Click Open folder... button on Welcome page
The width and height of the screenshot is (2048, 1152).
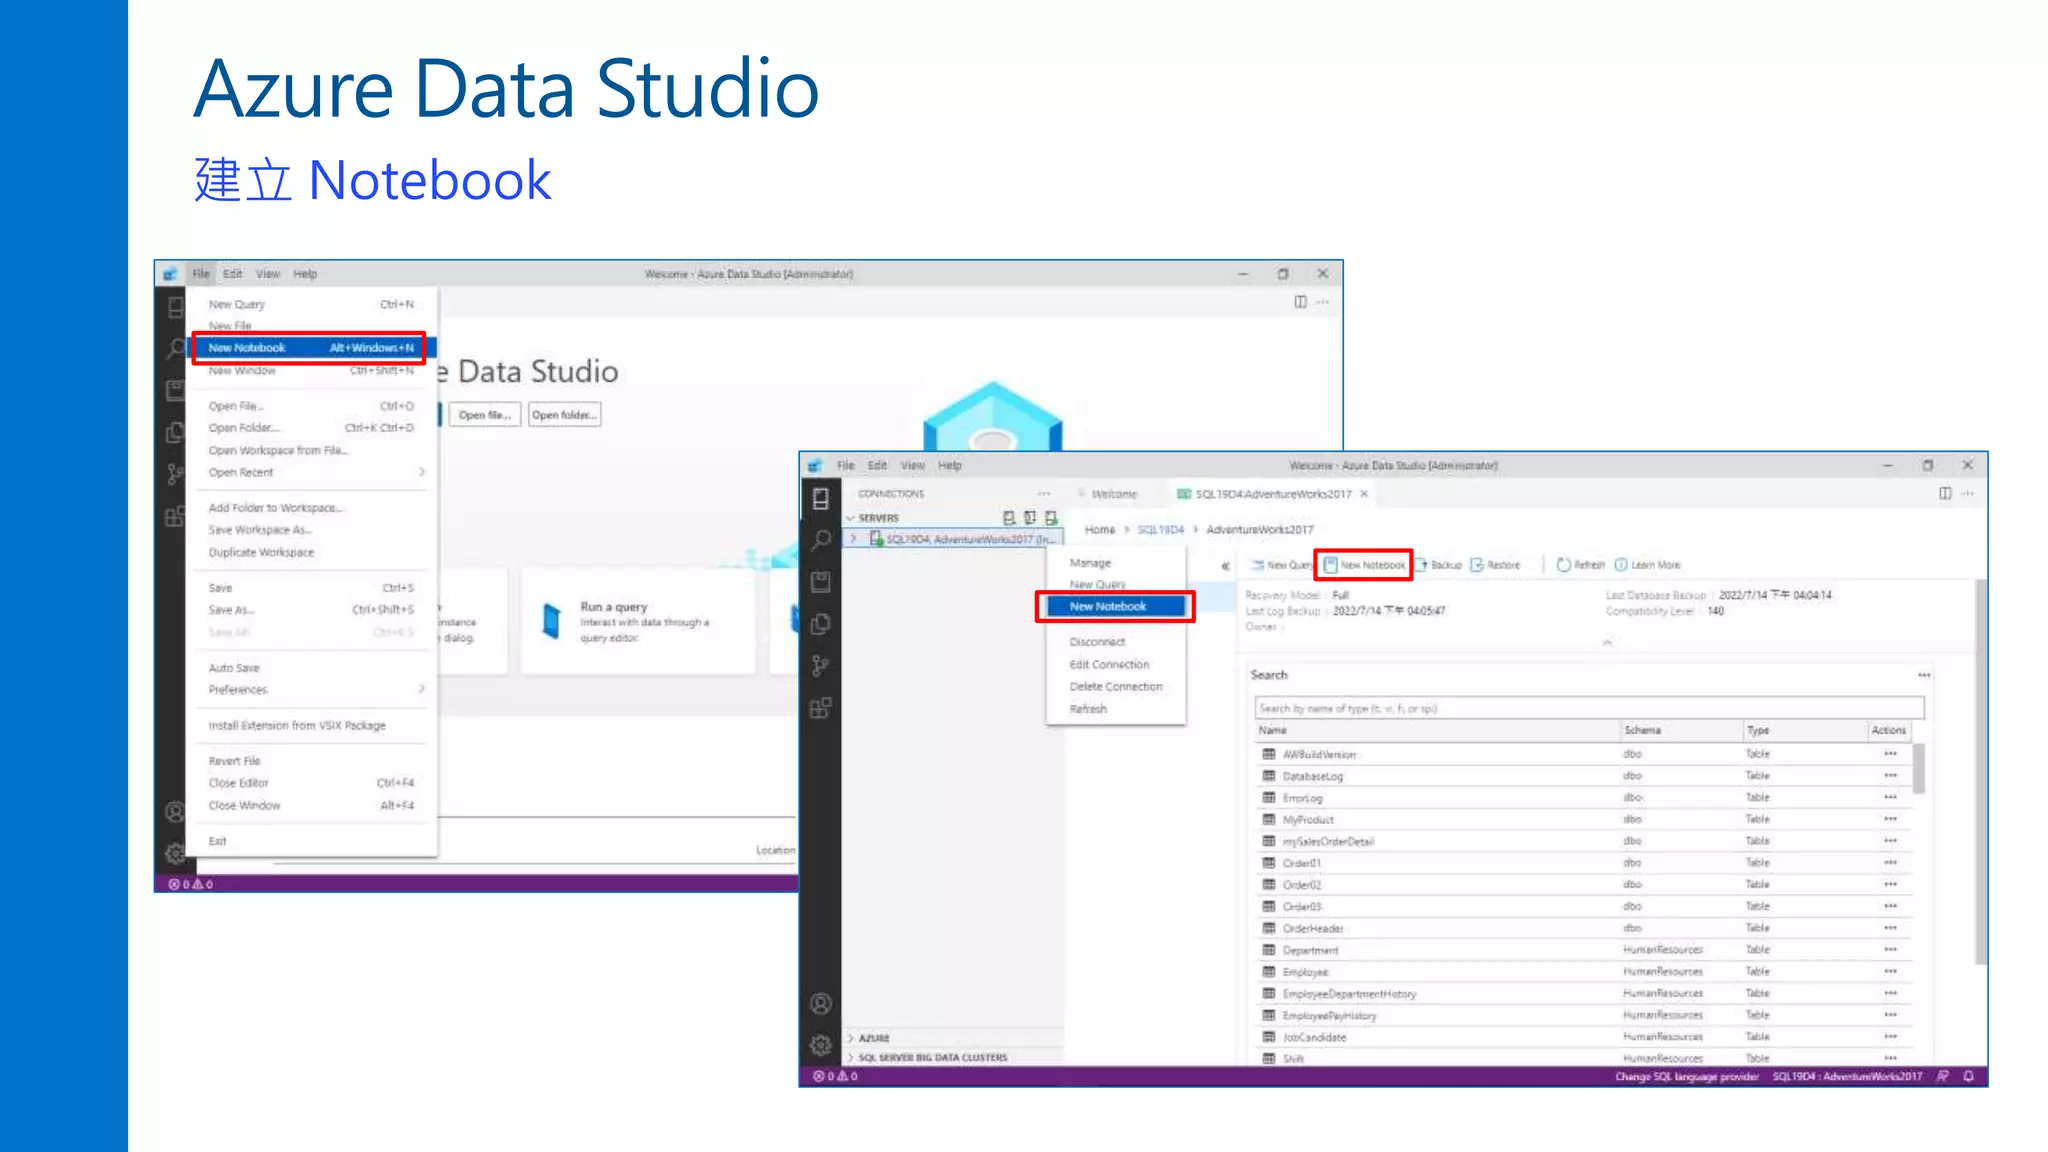pyautogui.click(x=564, y=415)
